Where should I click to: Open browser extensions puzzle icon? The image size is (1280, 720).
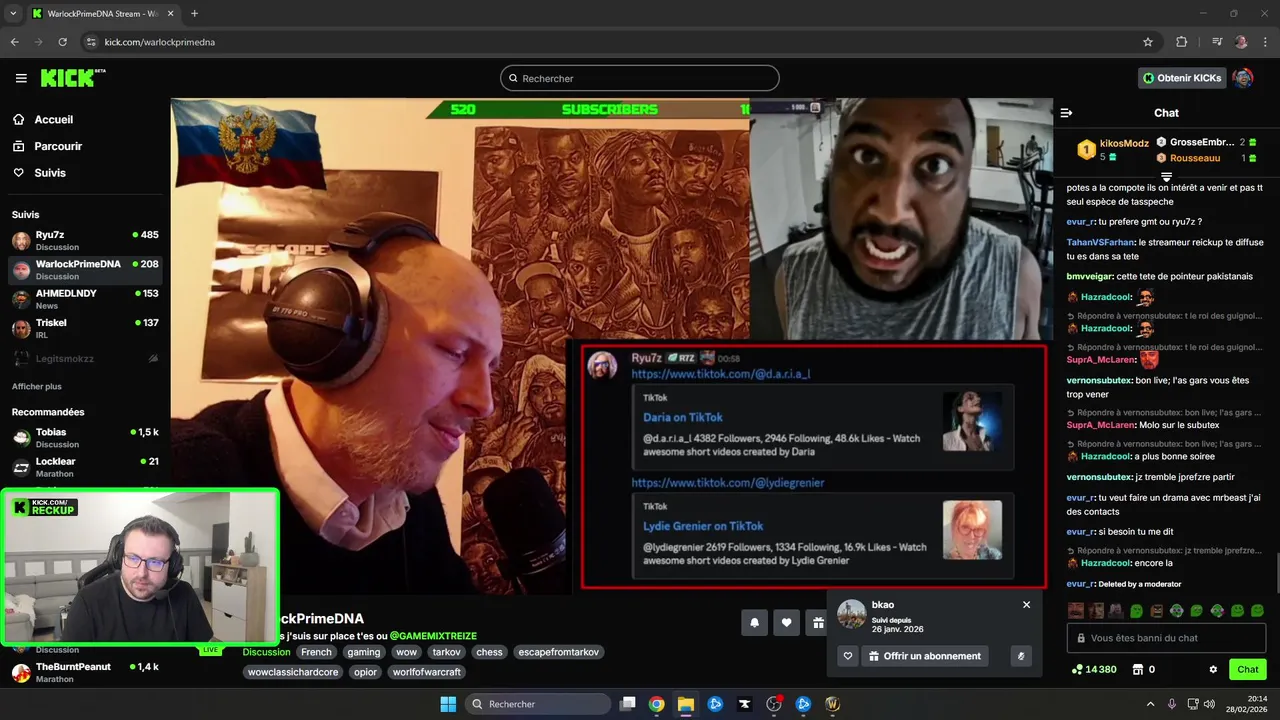pyautogui.click(x=1182, y=42)
